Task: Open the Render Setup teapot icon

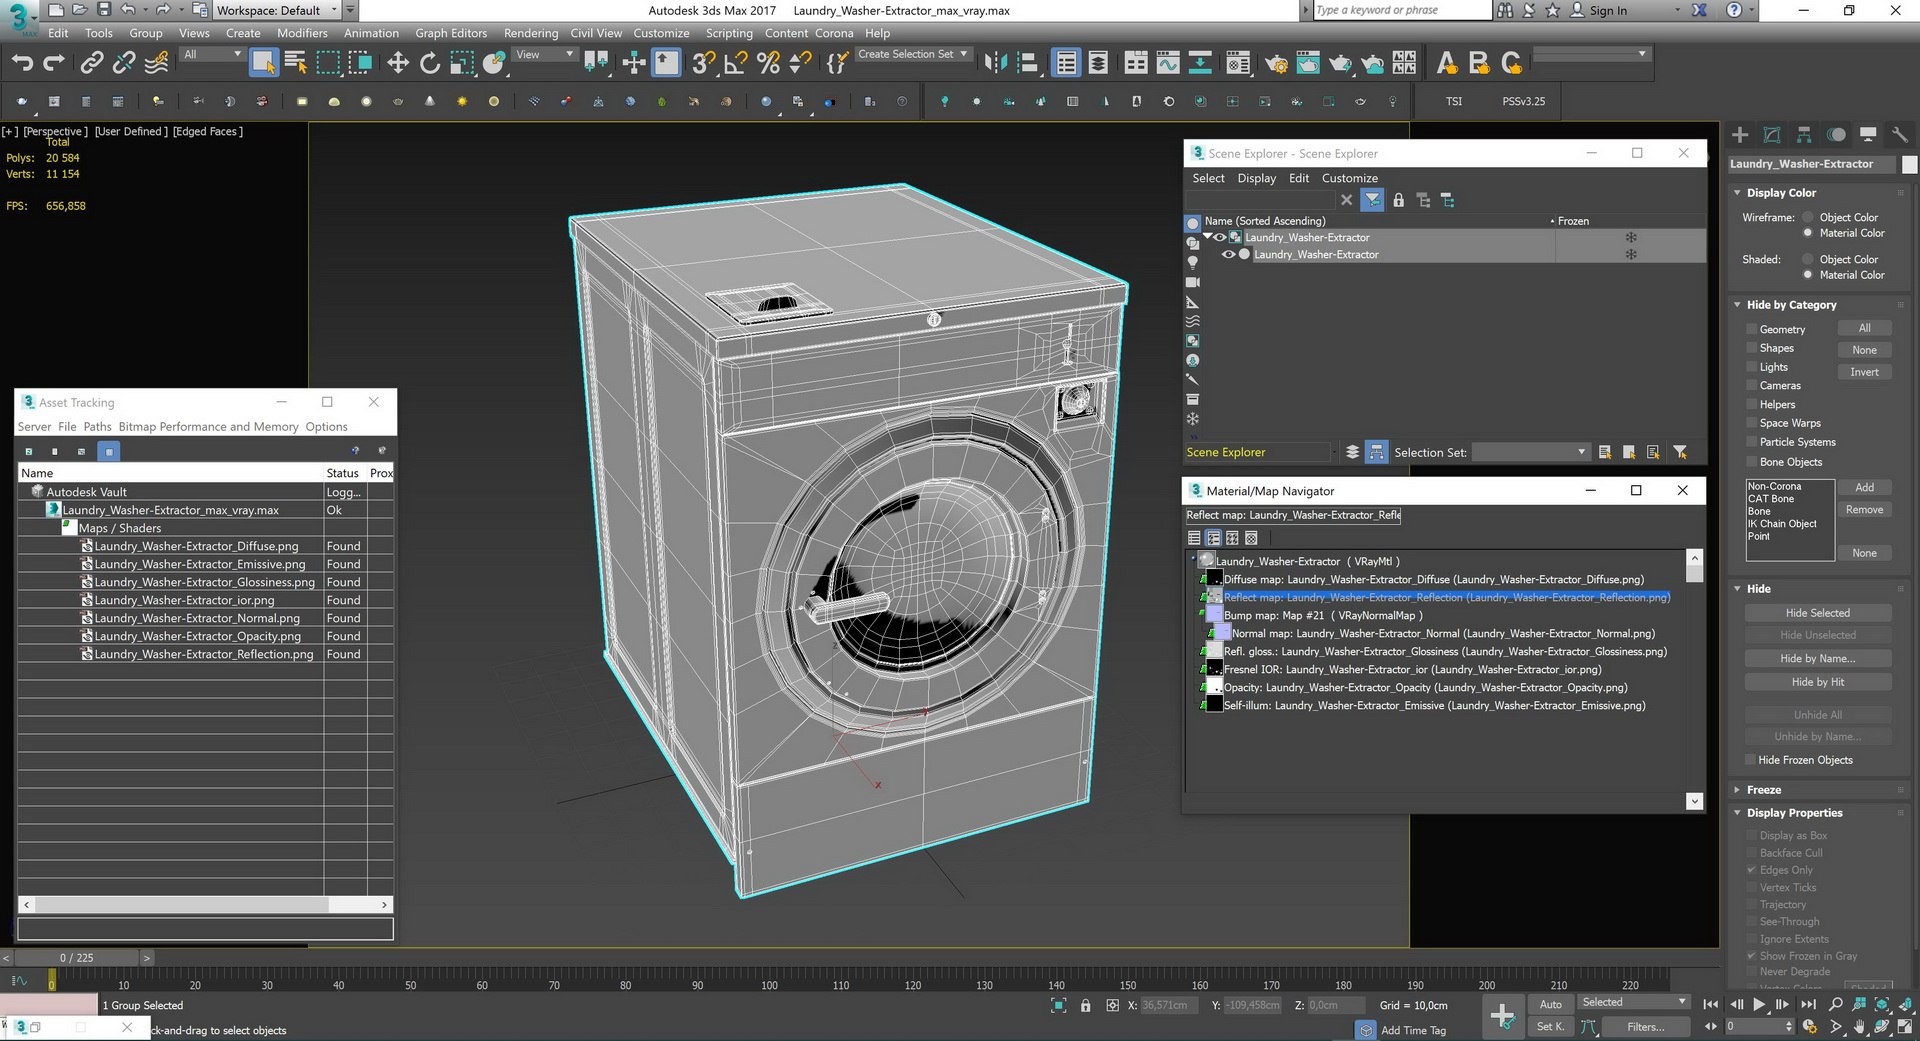Action: [x=1276, y=63]
